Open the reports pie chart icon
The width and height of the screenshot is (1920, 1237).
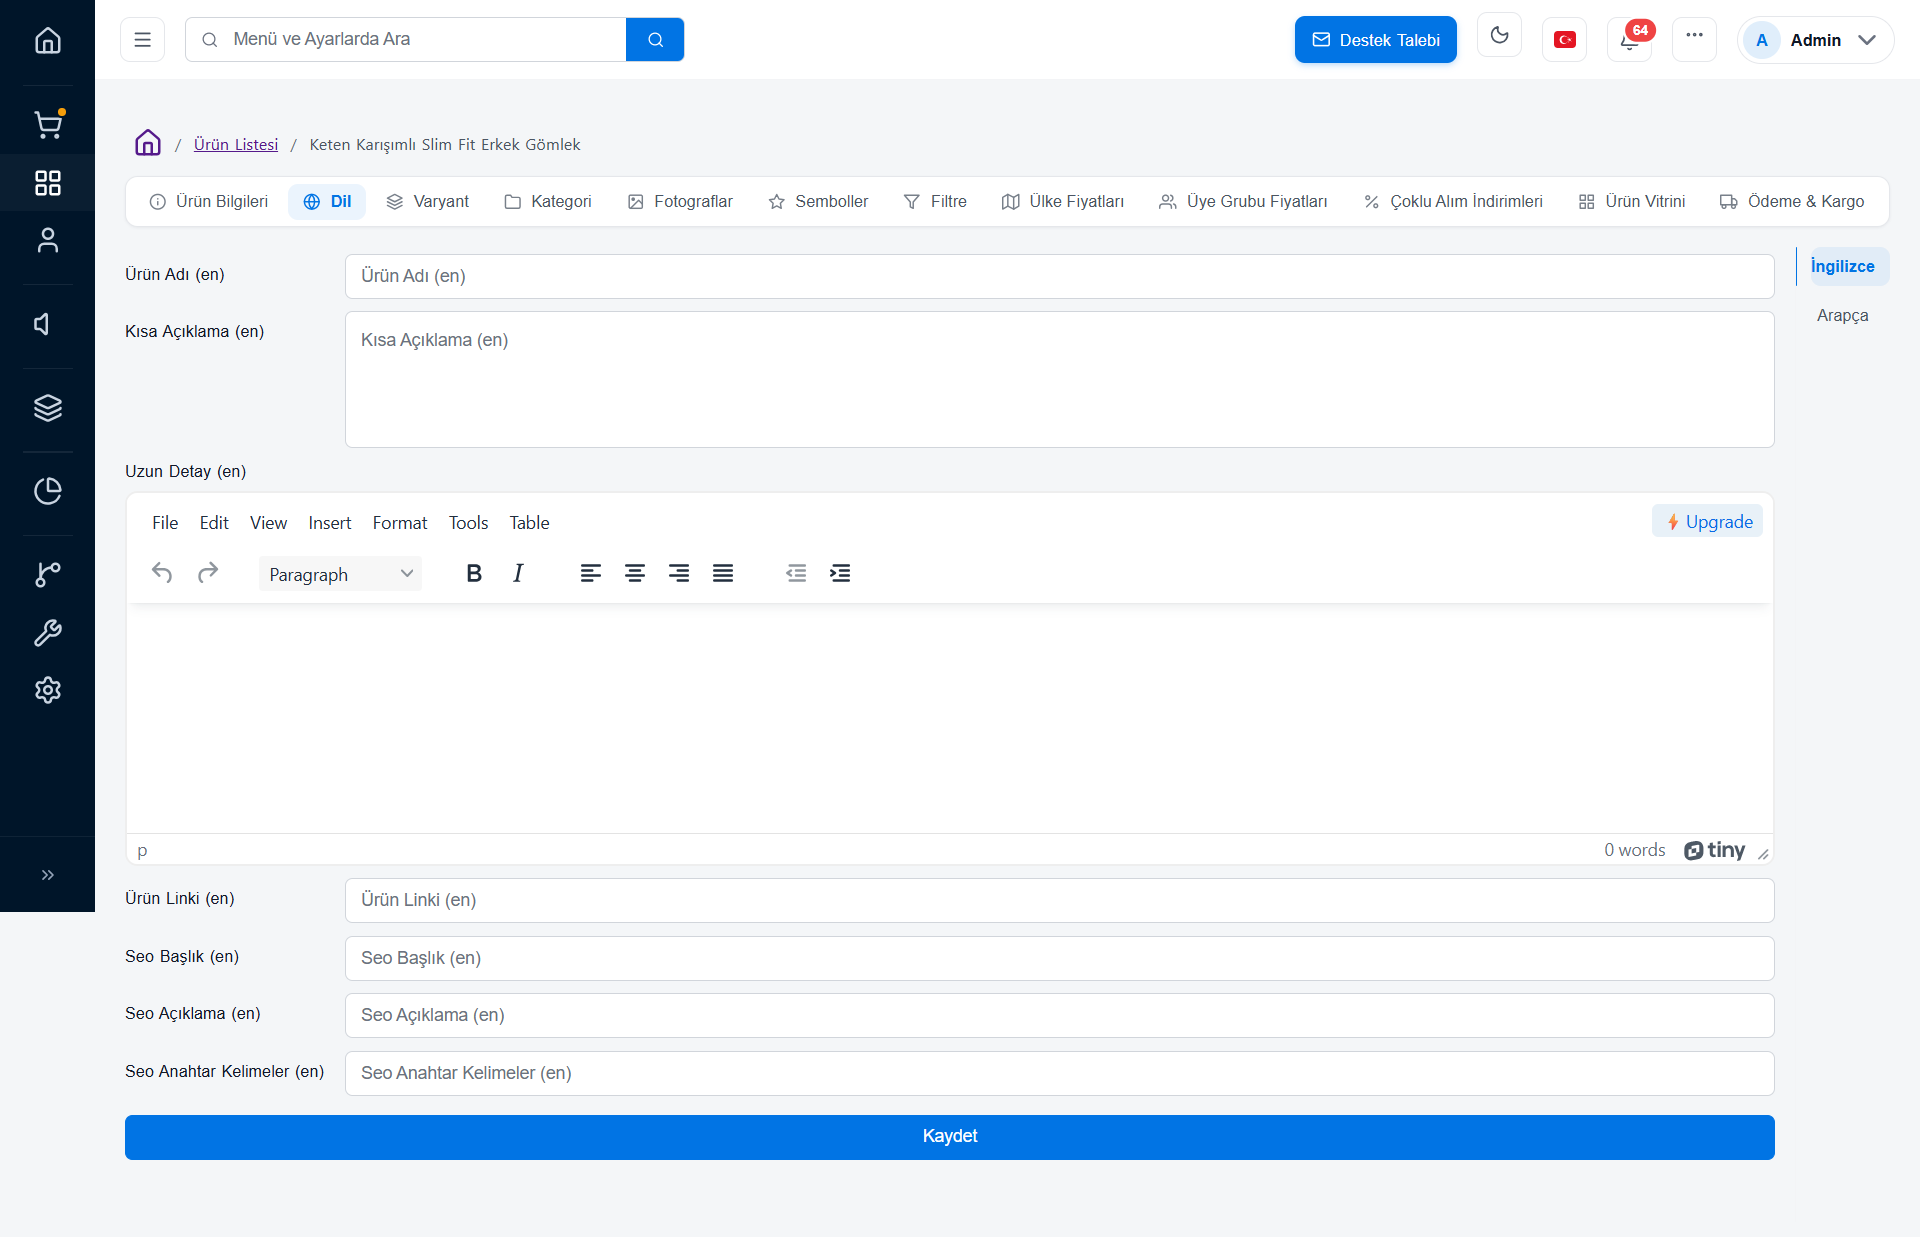click(47, 491)
